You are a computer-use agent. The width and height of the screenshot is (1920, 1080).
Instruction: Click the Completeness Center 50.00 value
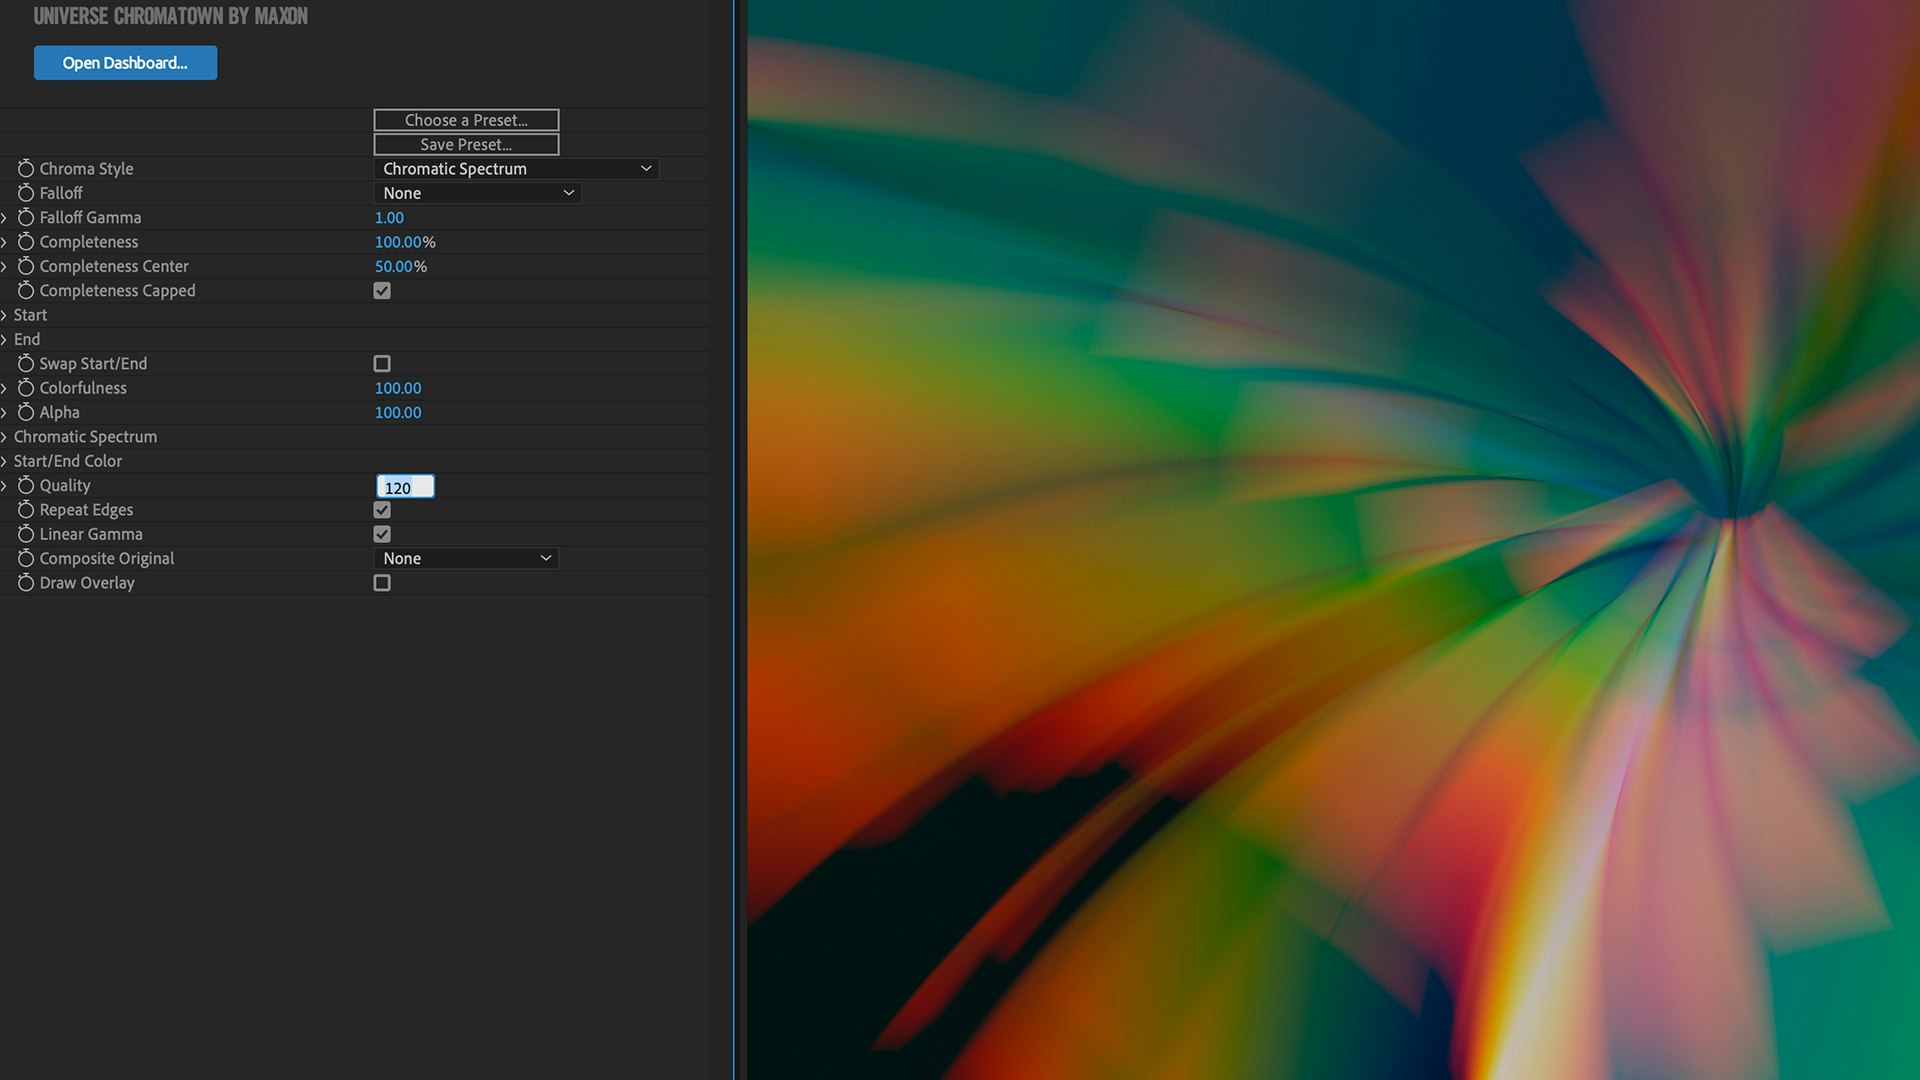(x=393, y=266)
